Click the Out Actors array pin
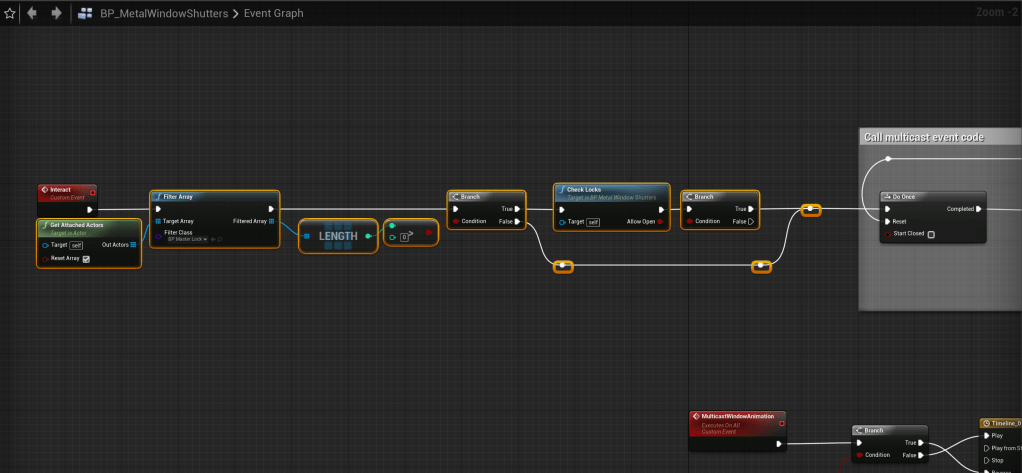1022x473 pixels. click(133, 244)
